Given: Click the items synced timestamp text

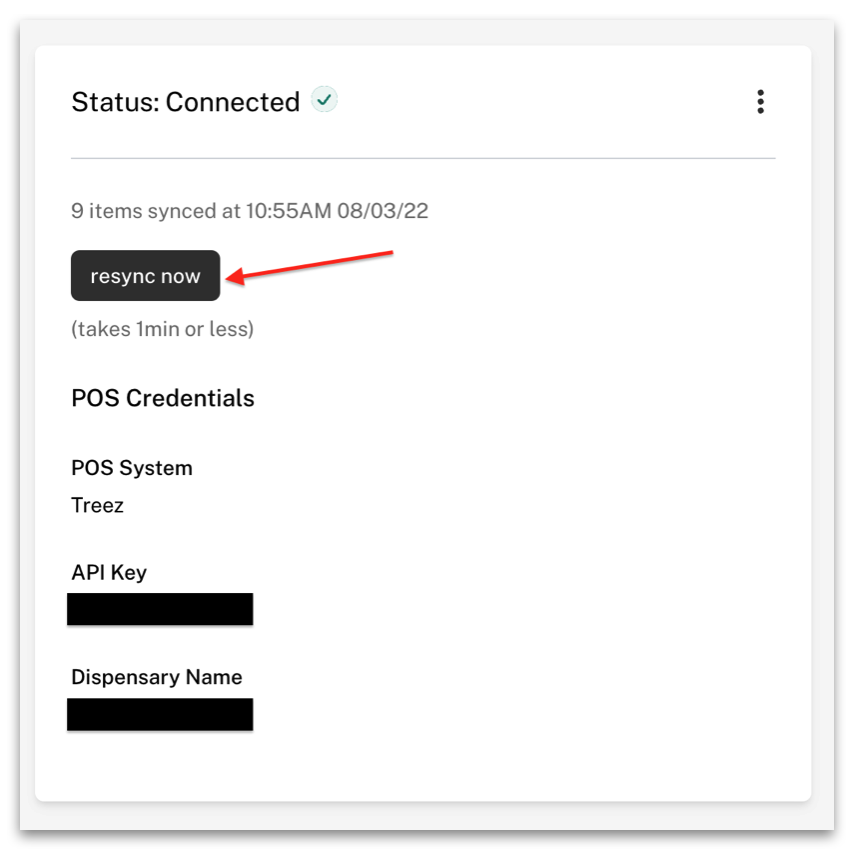Looking at the screenshot, I should coord(250,211).
